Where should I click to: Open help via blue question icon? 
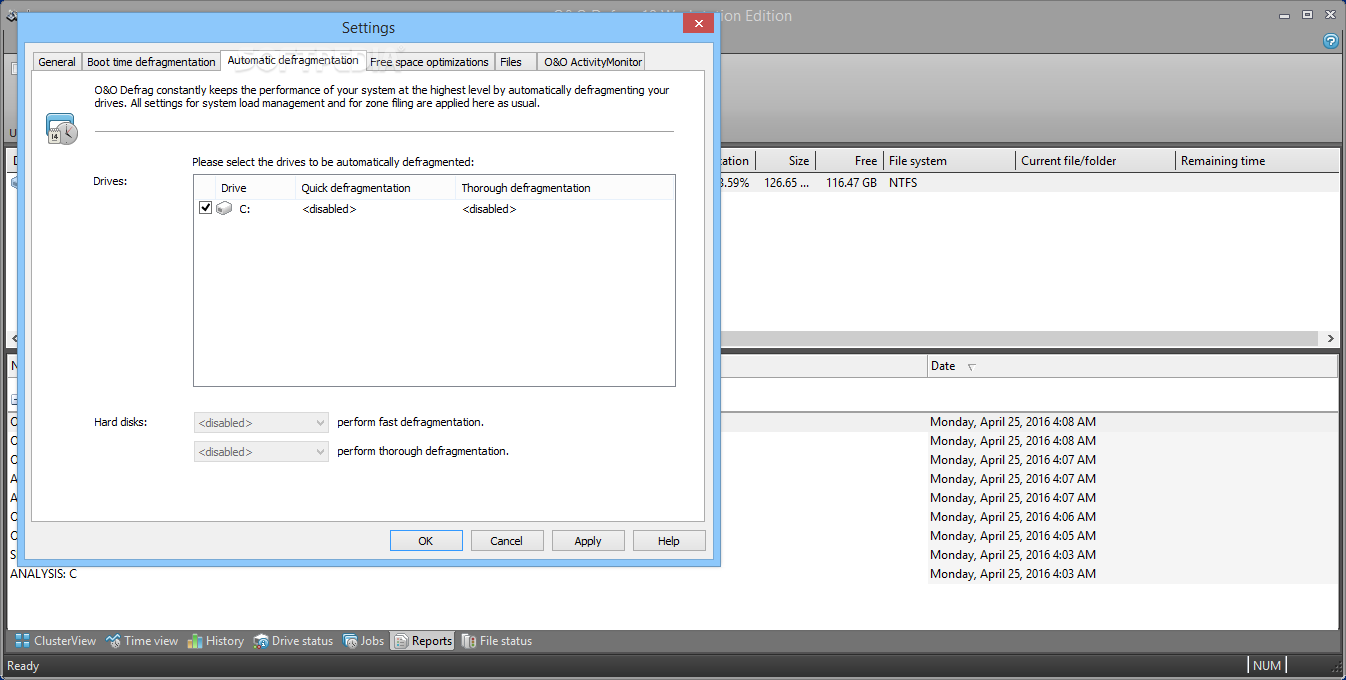(x=1331, y=41)
